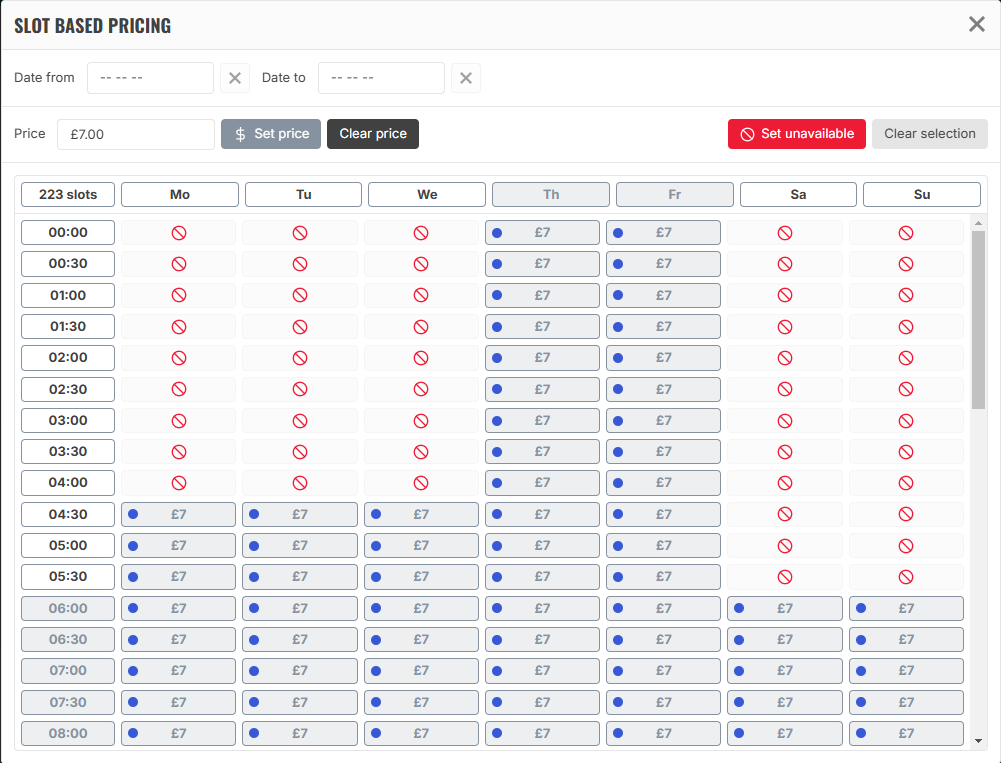Deselect the 07:00 time row

coord(68,670)
